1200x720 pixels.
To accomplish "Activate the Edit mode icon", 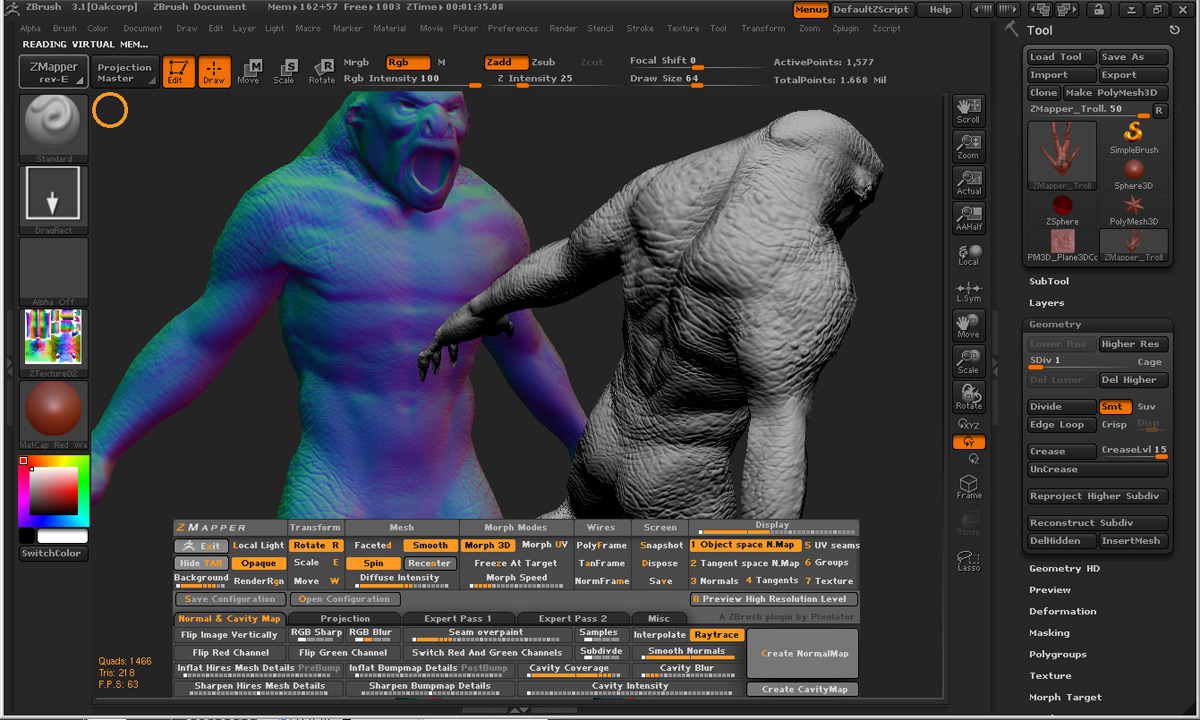I will [179, 72].
